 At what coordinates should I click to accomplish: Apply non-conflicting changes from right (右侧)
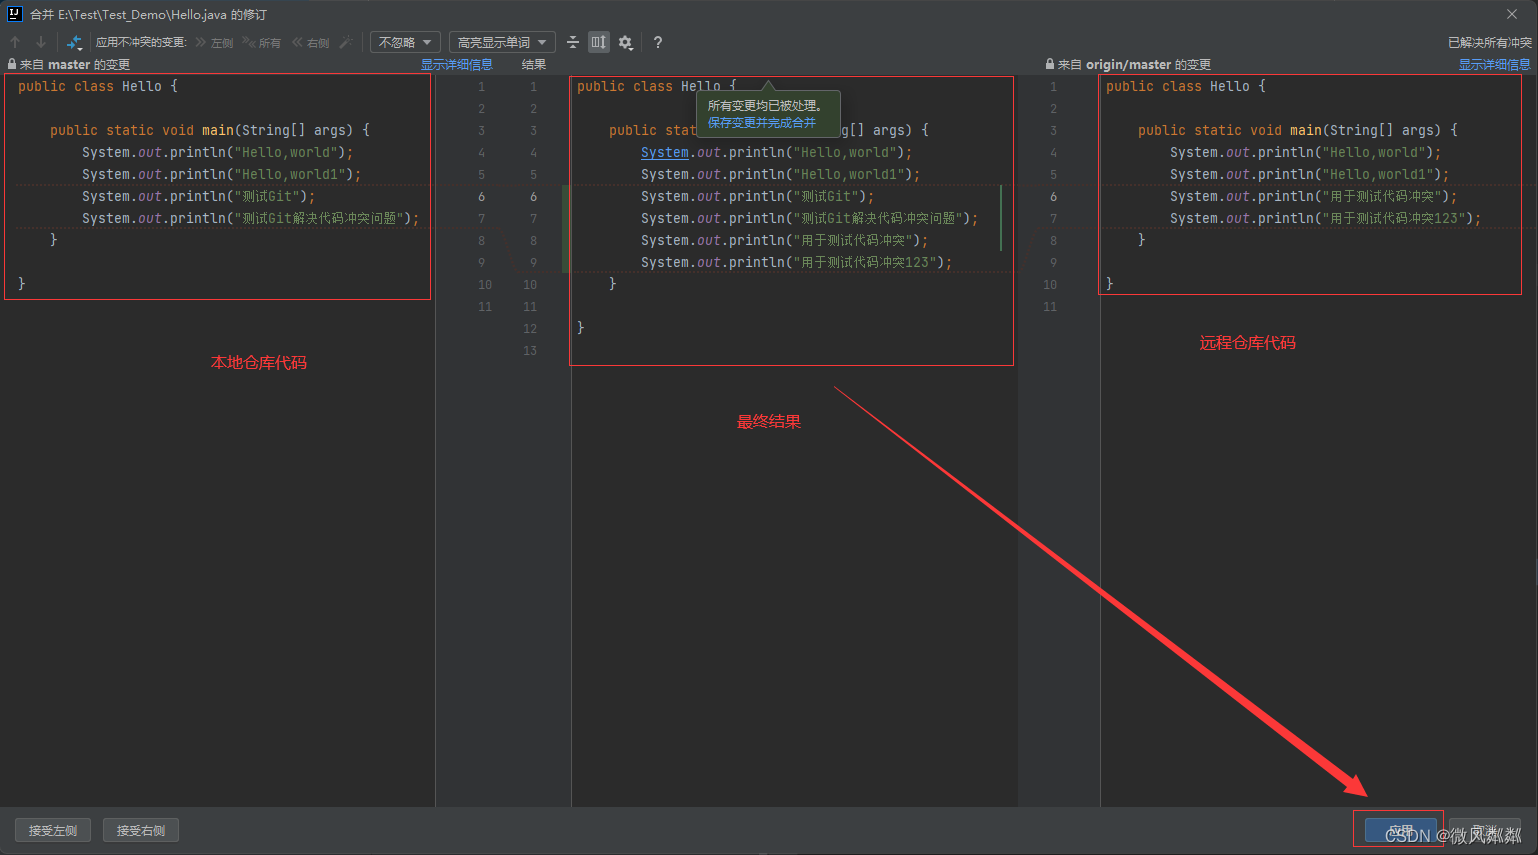click(x=311, y=42)
